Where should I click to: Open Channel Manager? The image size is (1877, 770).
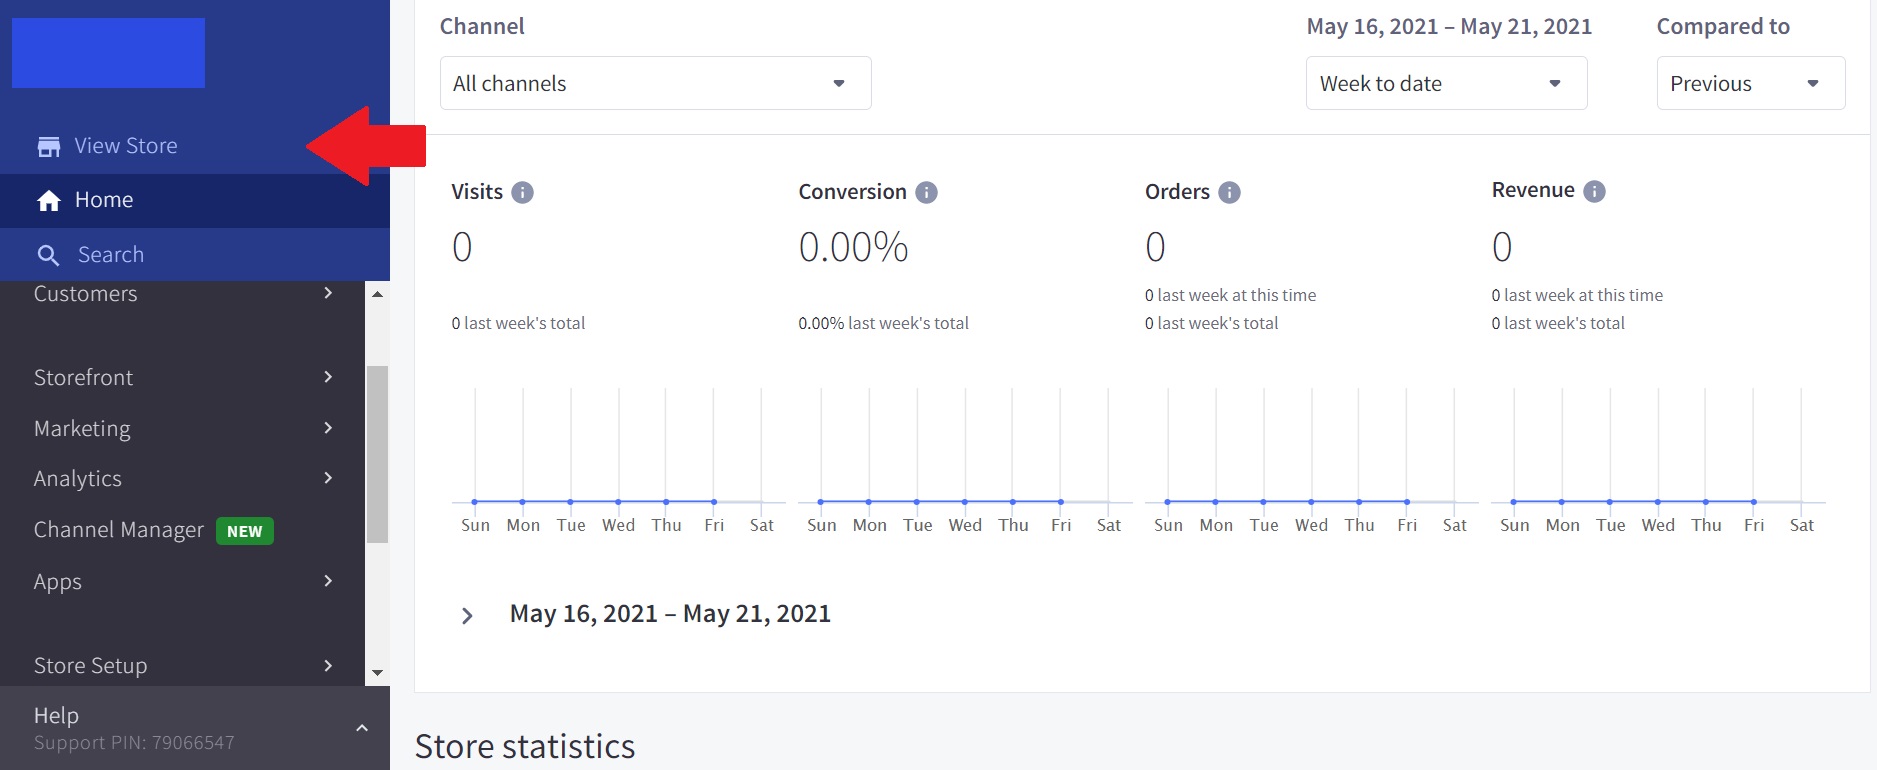coord(119,530)
